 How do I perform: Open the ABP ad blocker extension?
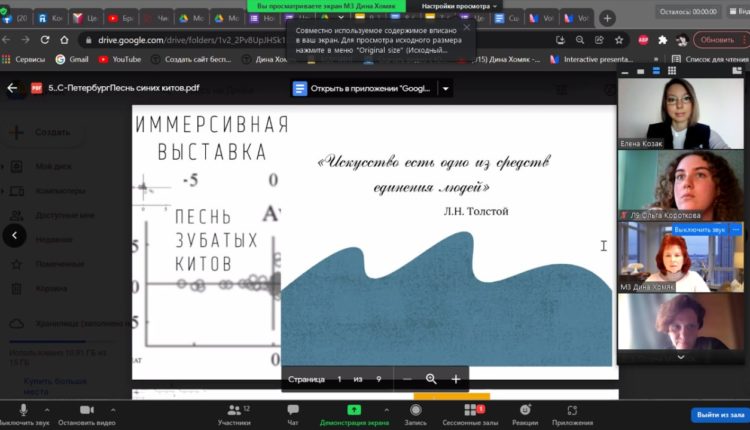[x=643, y=40]
